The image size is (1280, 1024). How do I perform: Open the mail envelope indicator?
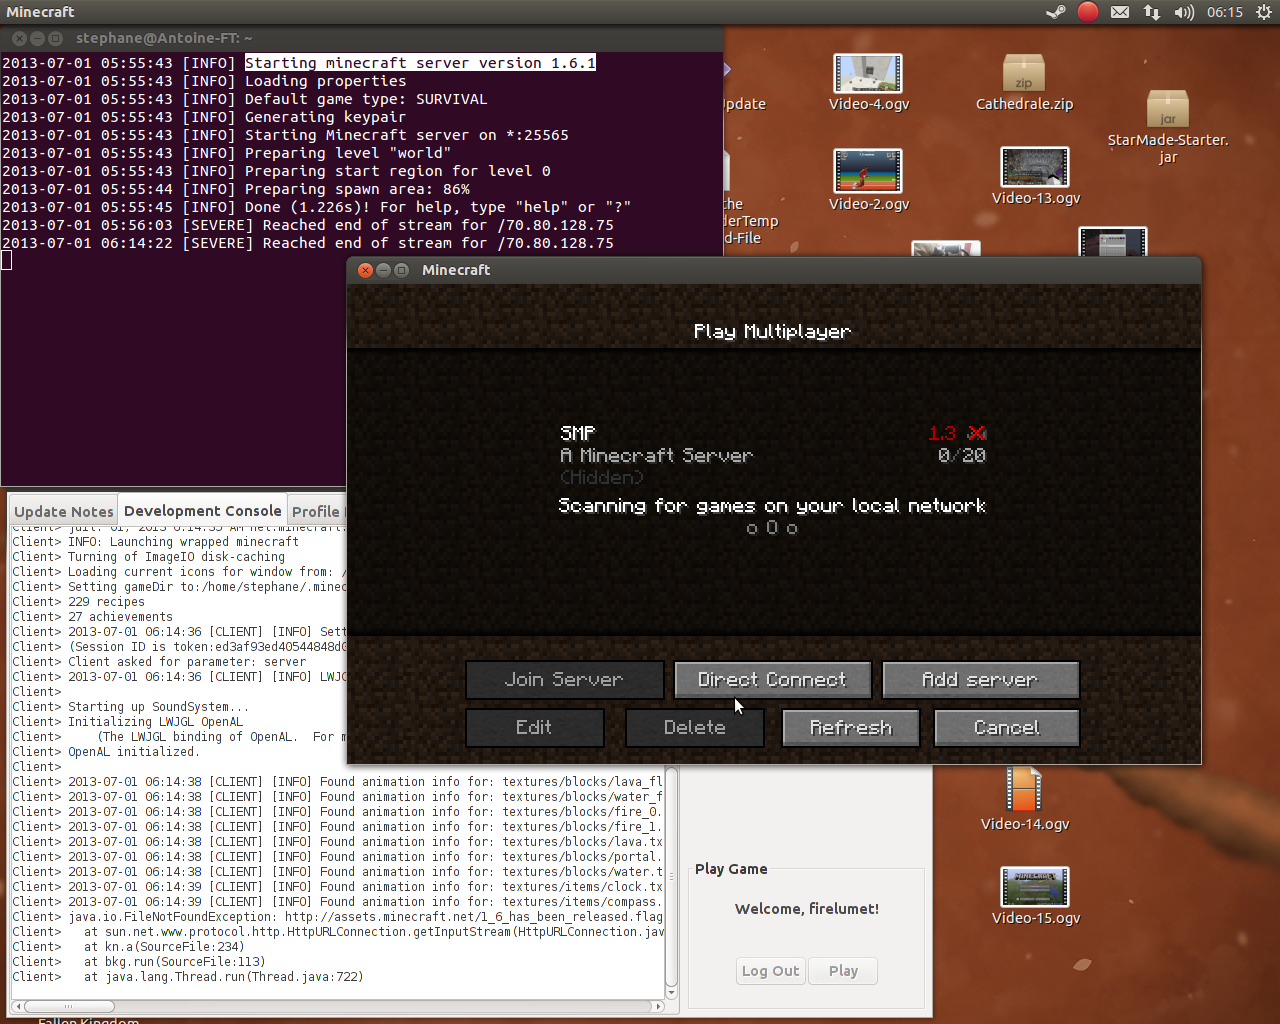(1120, 12)
